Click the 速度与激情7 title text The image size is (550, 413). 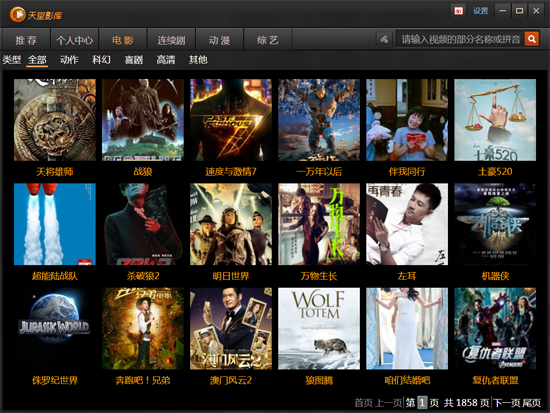pyautogui.click(x=231, y=172)
